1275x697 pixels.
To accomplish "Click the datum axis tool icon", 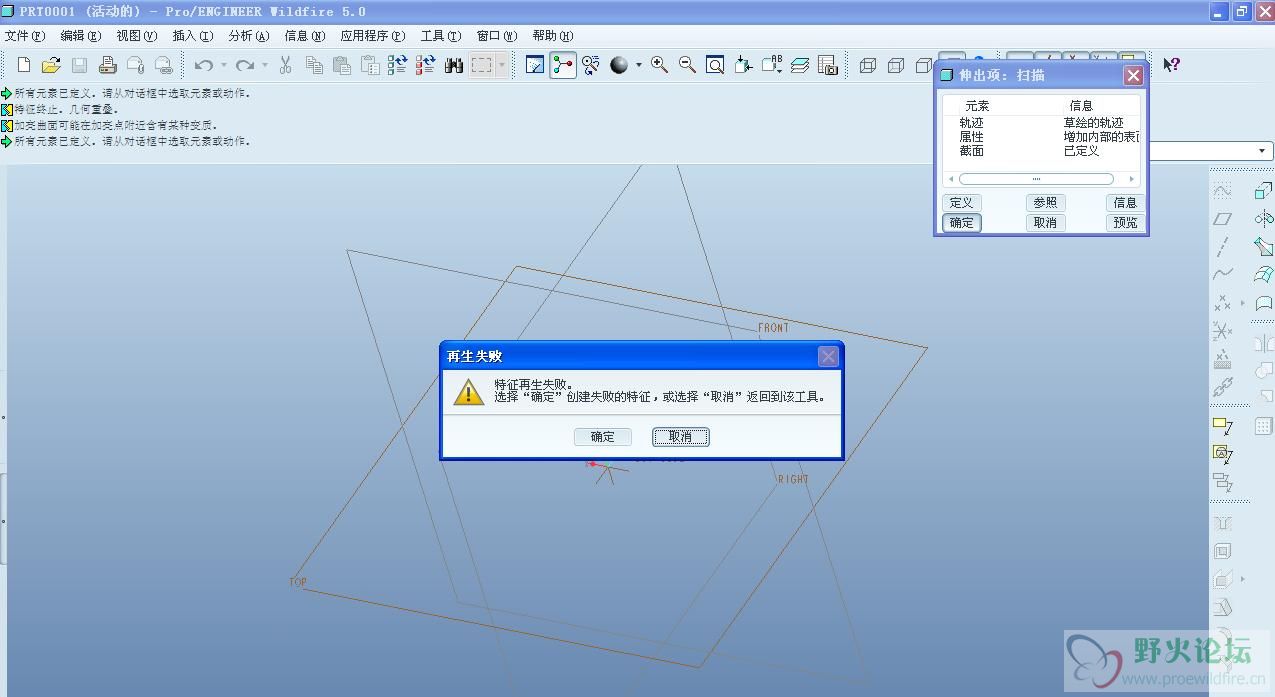I will coord(1222,246).
